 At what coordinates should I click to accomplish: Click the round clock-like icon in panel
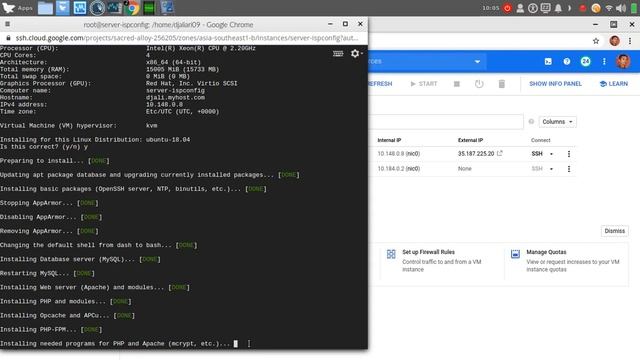pos(97,8)
